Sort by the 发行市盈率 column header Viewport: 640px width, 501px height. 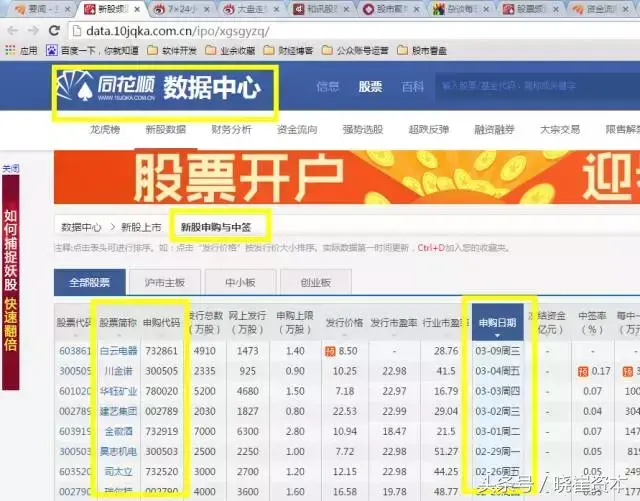point(394,323)
